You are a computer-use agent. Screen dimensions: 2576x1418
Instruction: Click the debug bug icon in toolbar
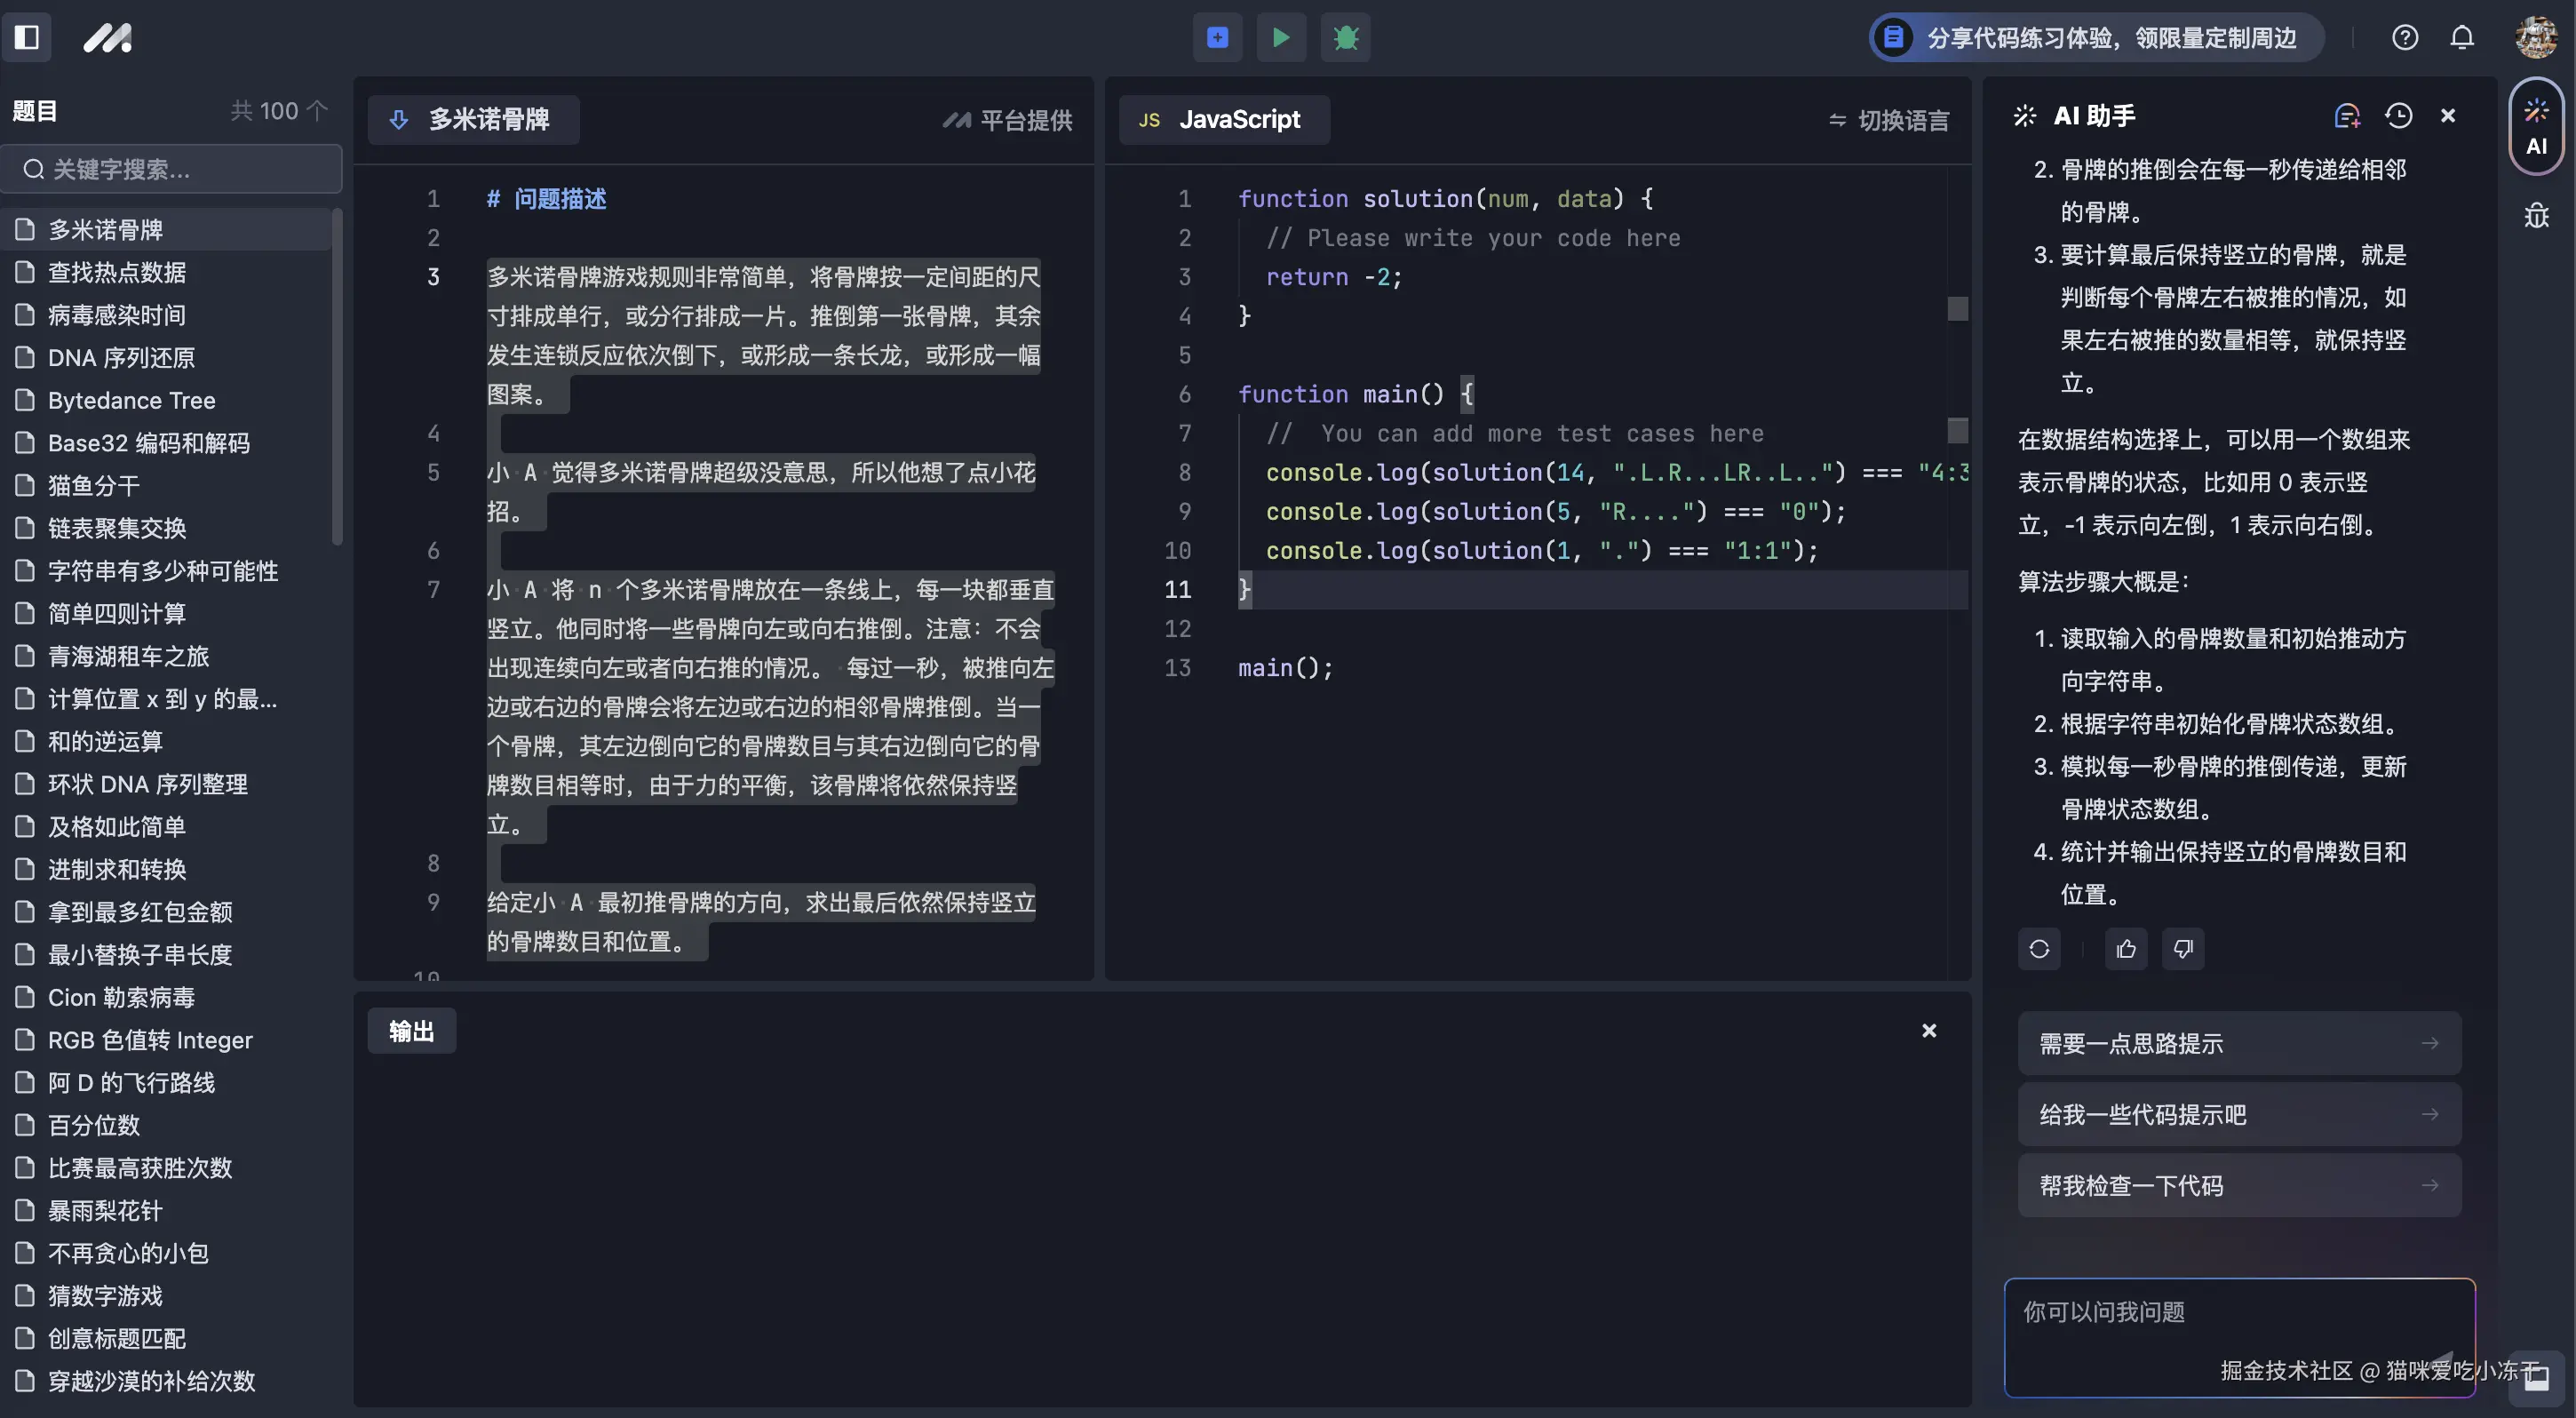tap(1345, 37)
